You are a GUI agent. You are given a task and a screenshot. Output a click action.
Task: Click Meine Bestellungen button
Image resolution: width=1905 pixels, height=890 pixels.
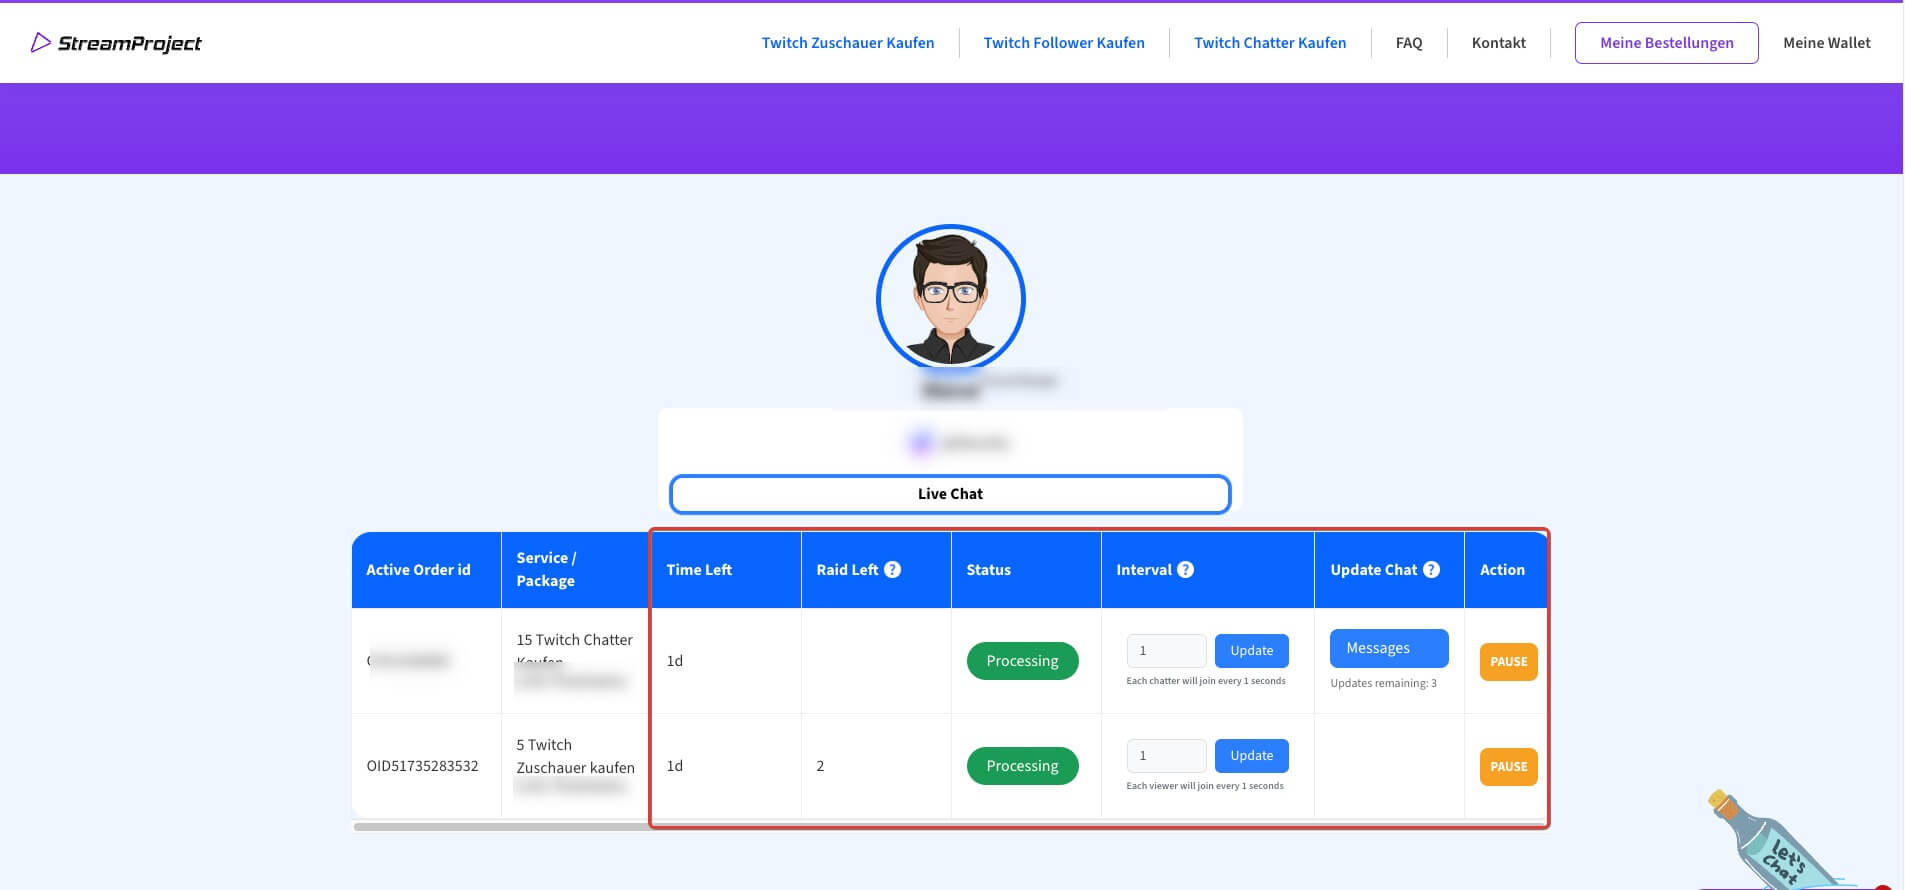click(x=1667, y=43)
